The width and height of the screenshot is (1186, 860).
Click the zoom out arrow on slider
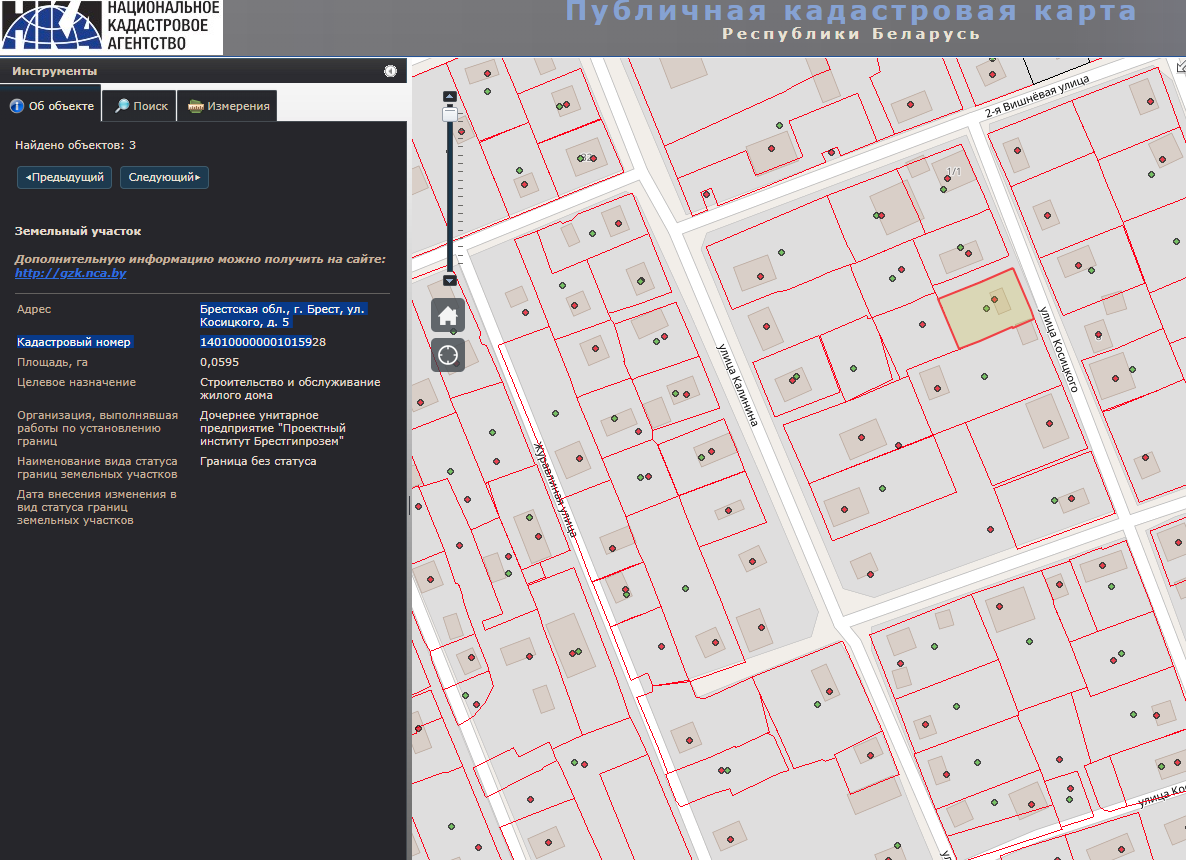[x=449, y=281]
